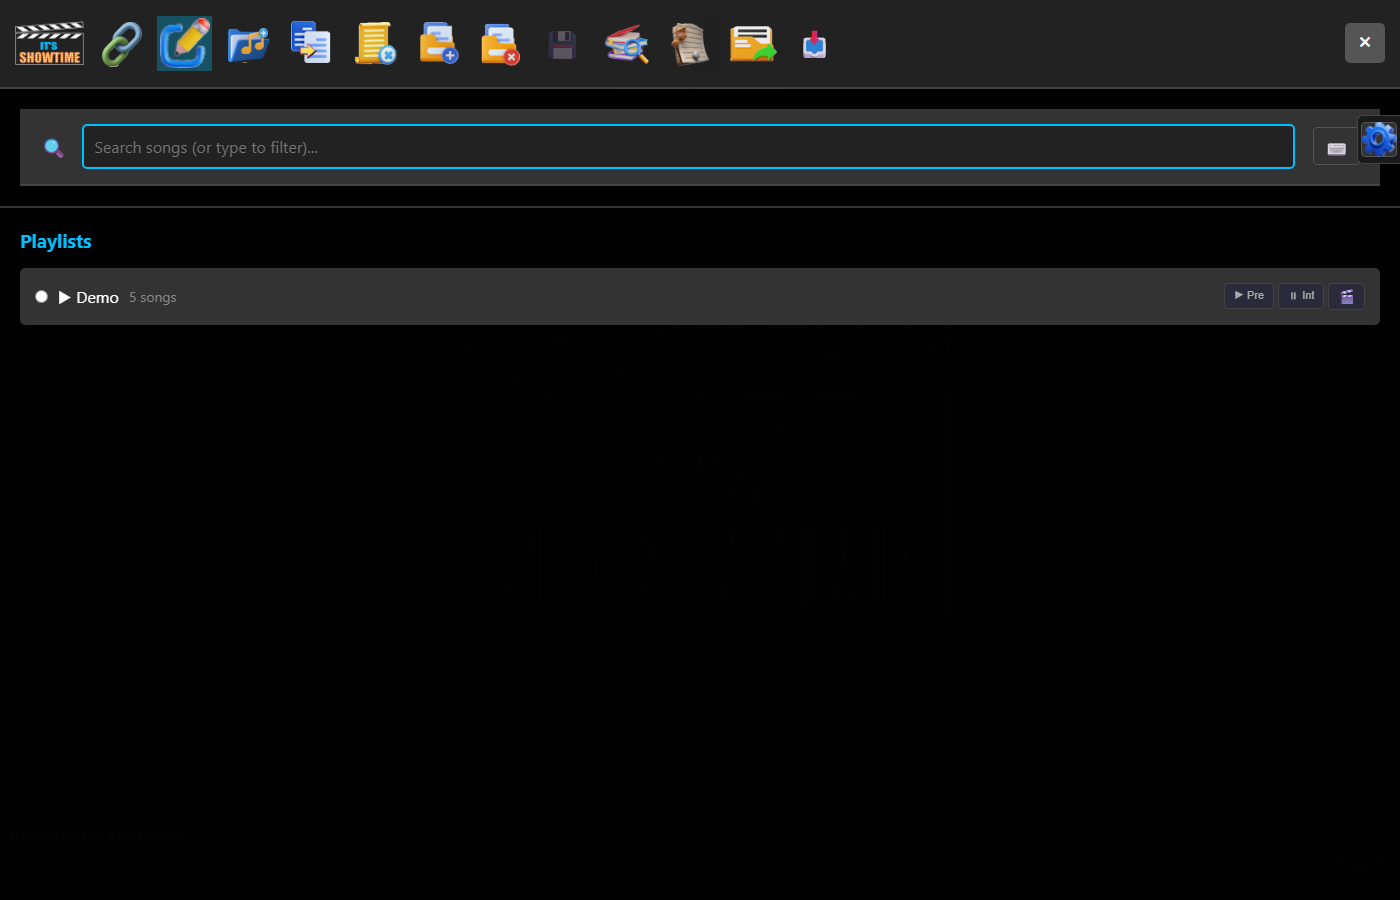
Task: Click the on-screen keyboard button
Action: point(1336,148)
